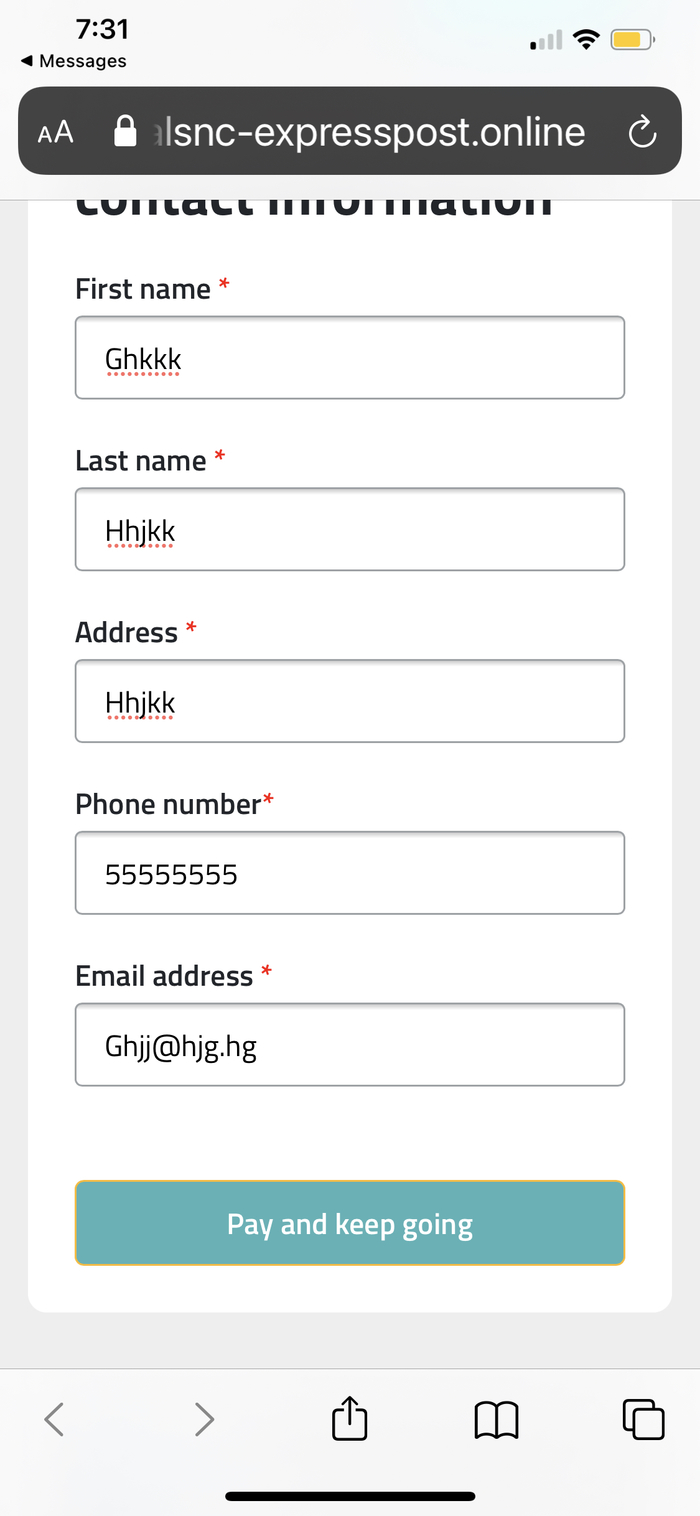Tap the URL in the address bar

[x=370, y=132]
